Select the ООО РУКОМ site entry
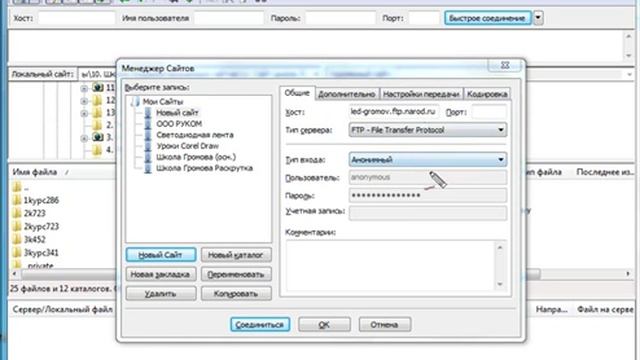This screenshot has width=640, height=360. coord(179,124)
